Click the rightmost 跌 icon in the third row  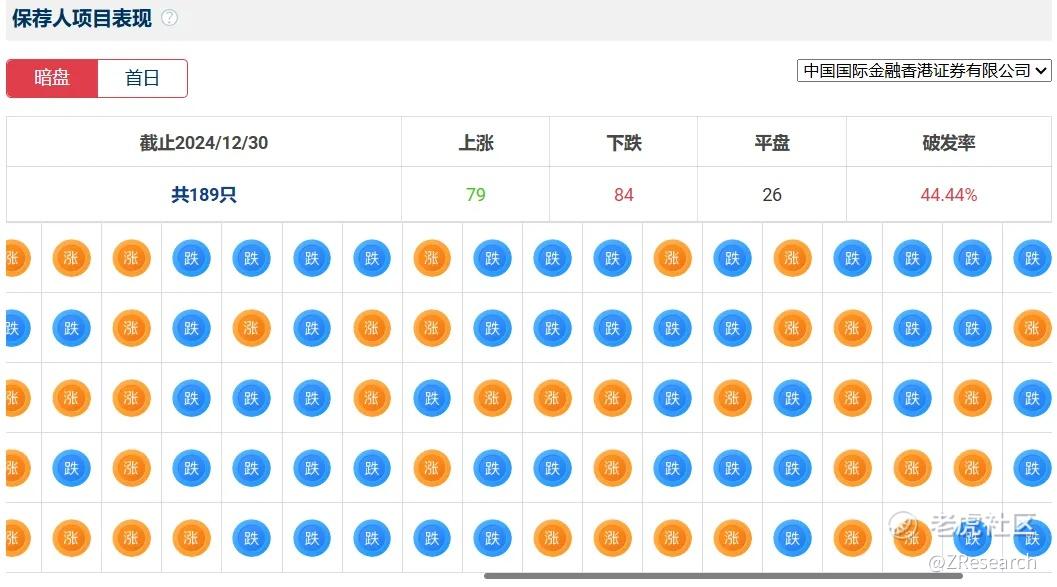click(1032, 398)
